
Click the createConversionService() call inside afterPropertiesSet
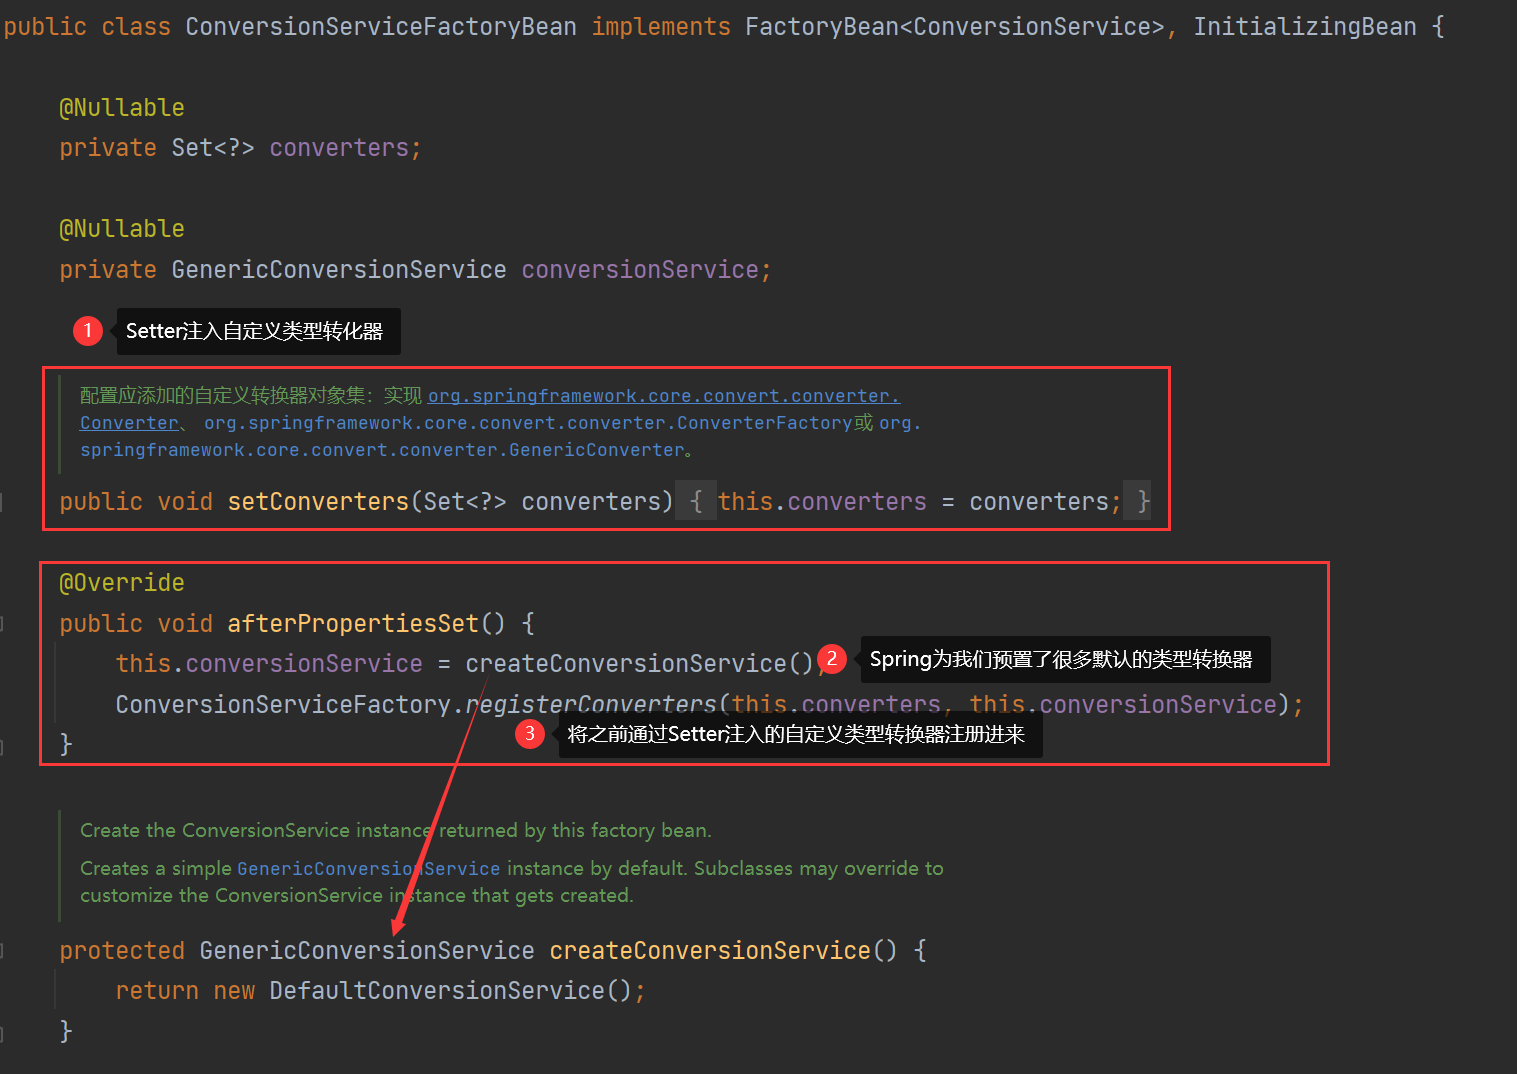pos(639,664)
